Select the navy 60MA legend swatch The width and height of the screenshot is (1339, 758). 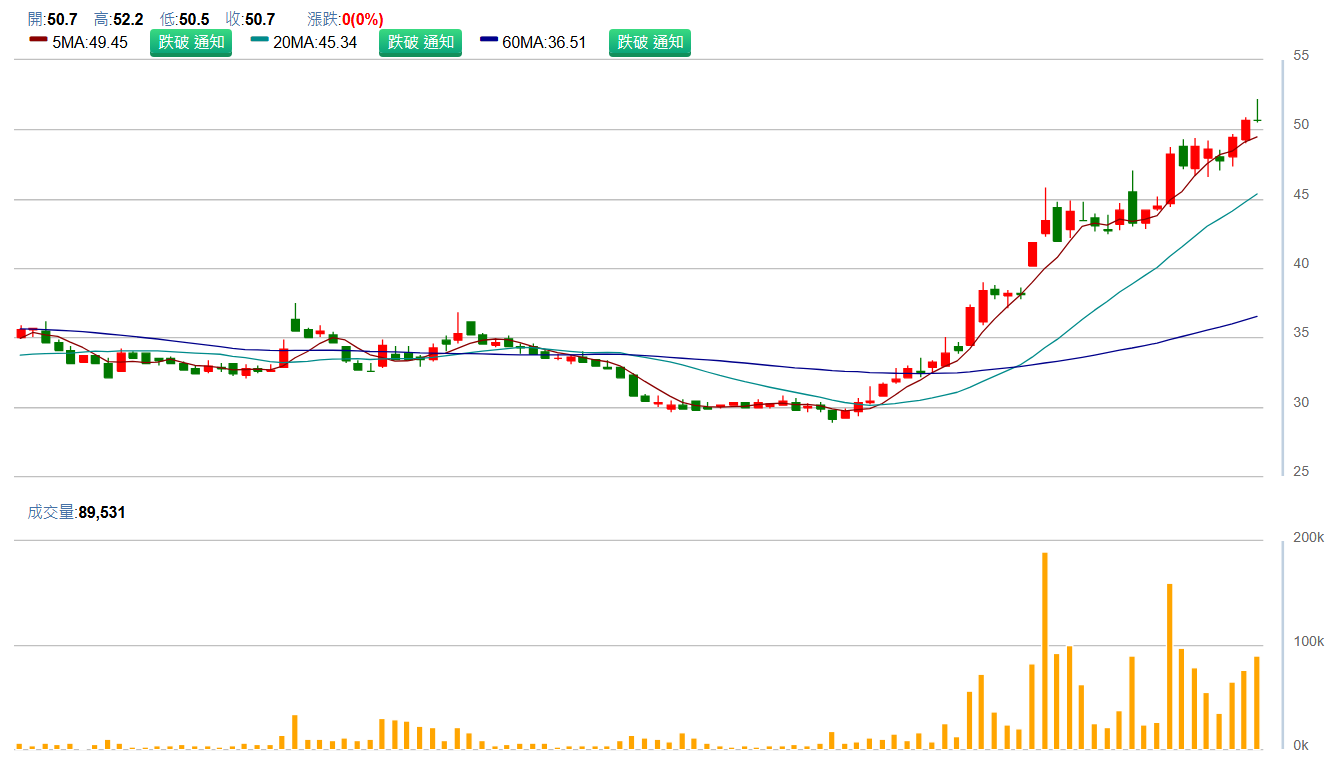tap(489, 40)
